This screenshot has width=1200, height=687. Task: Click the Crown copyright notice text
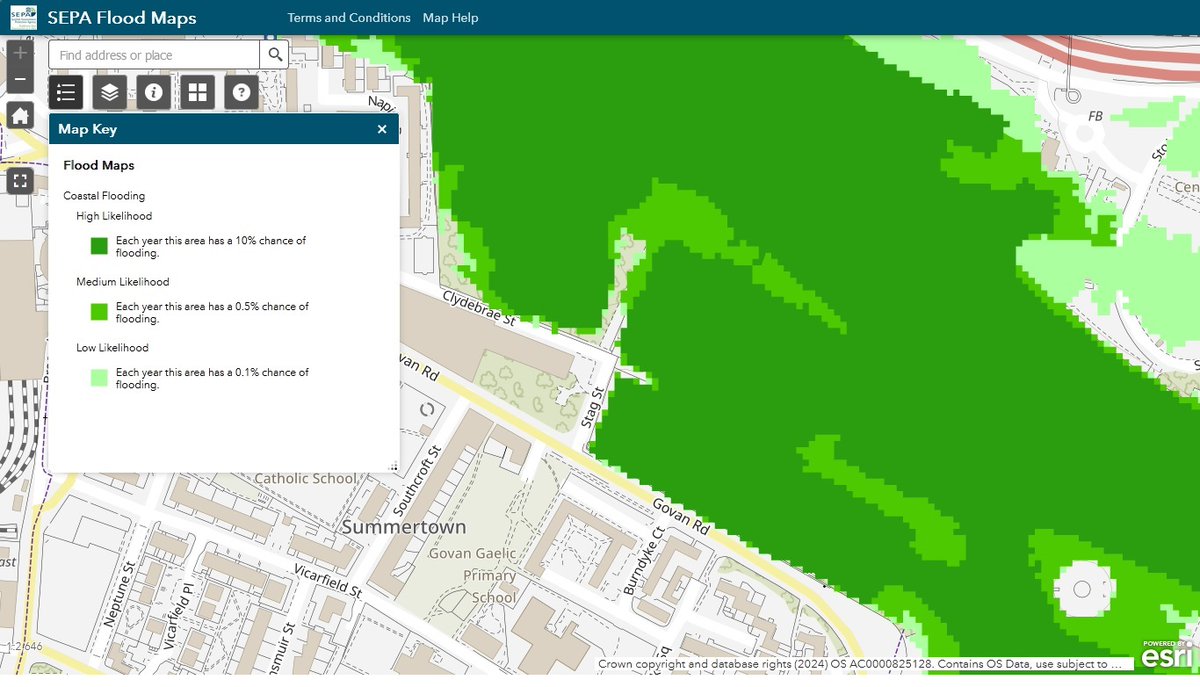pos(855,663)
